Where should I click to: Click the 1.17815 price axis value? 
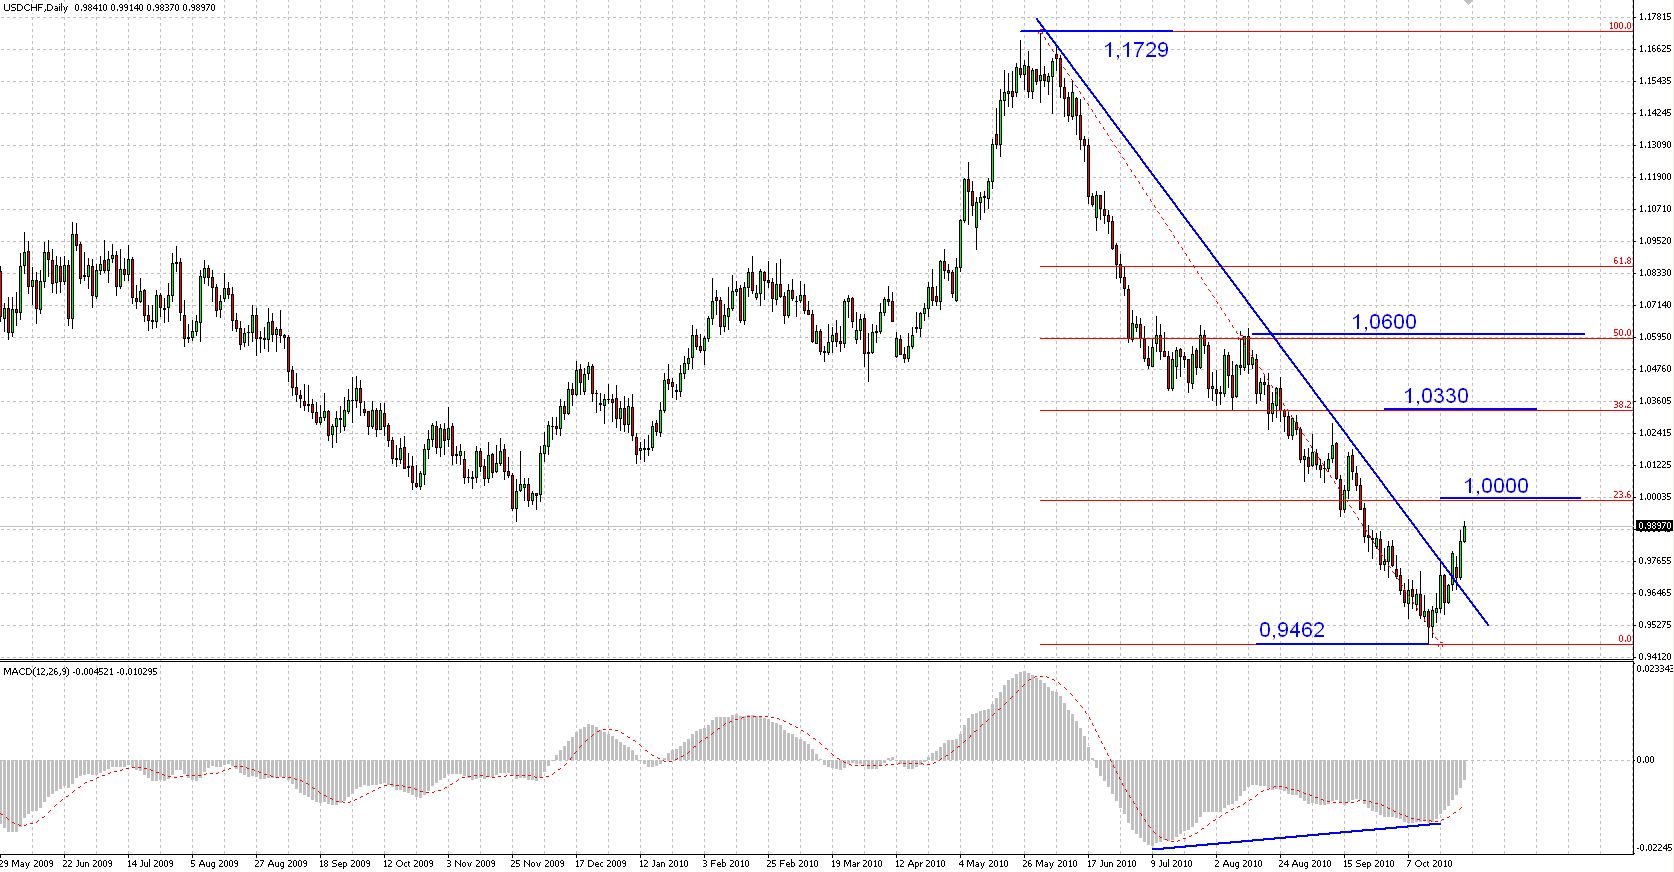pos(1655,16)
